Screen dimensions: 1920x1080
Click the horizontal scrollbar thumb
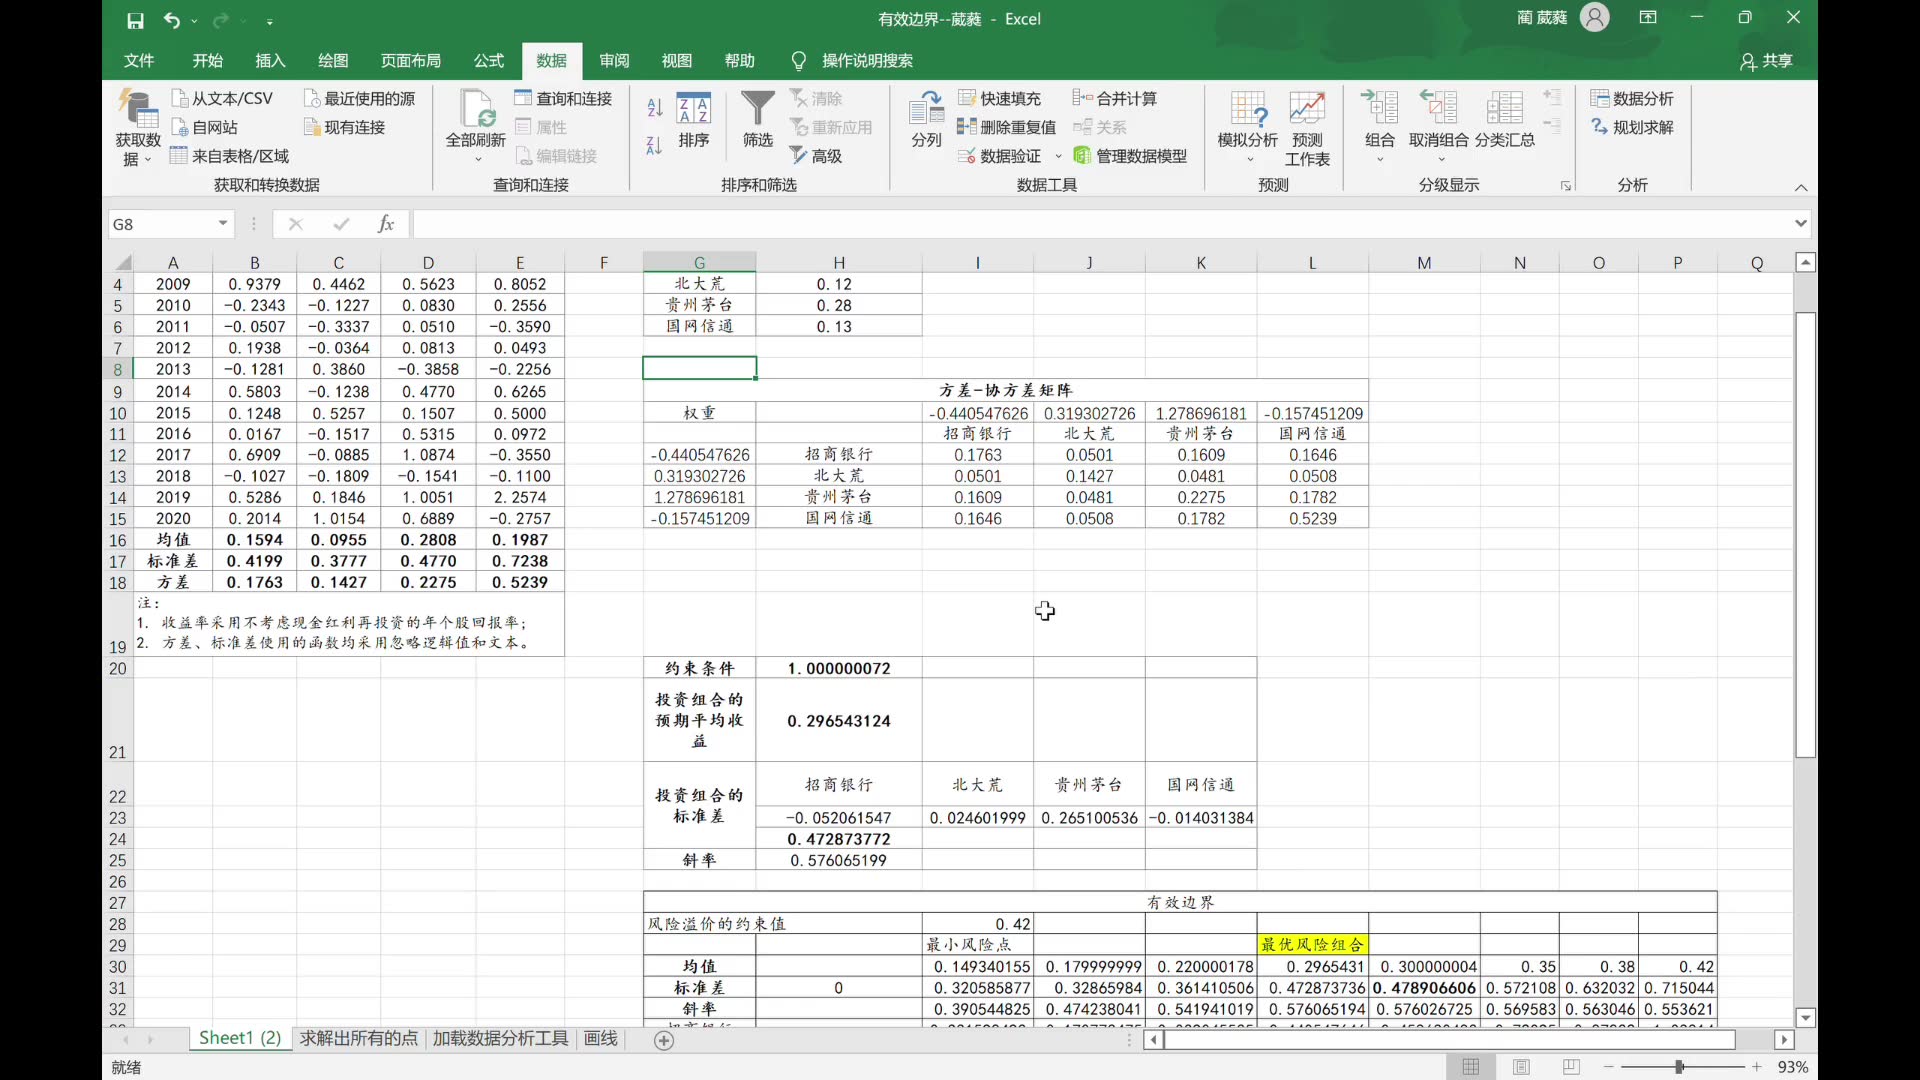pyautogui.click(x=1449, y=1040)
